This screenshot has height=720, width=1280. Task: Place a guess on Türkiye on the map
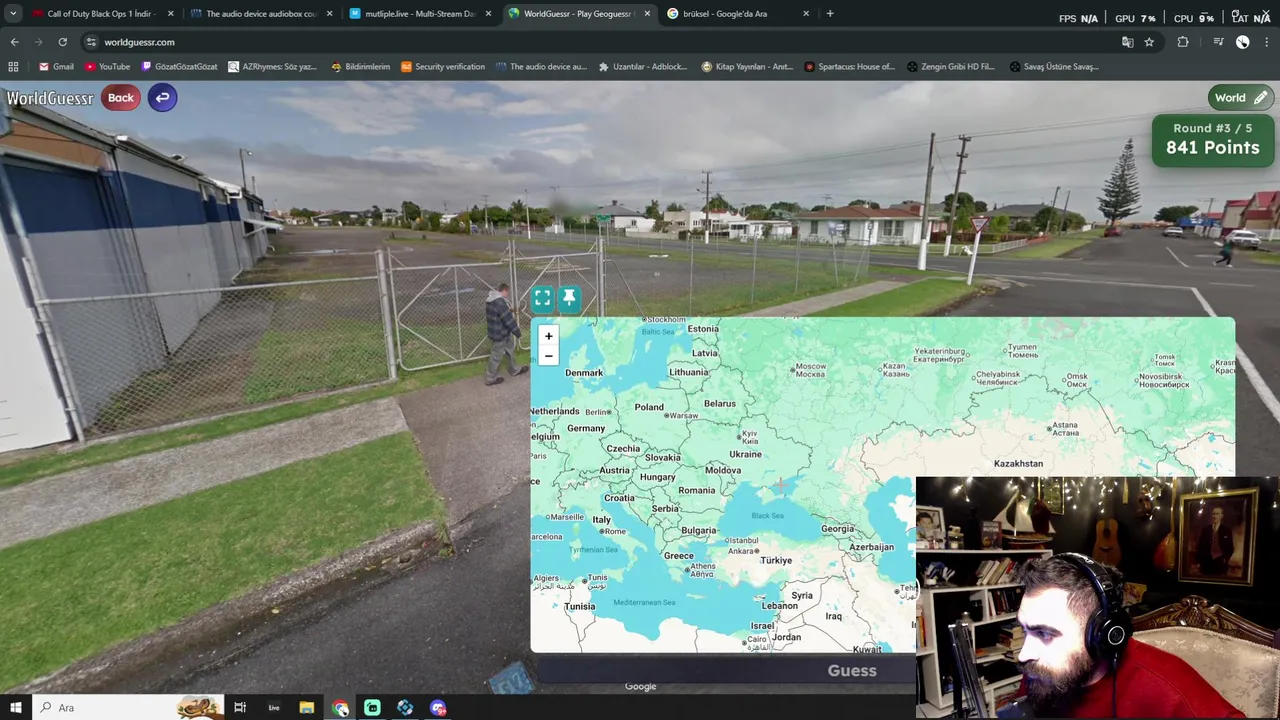776,561
